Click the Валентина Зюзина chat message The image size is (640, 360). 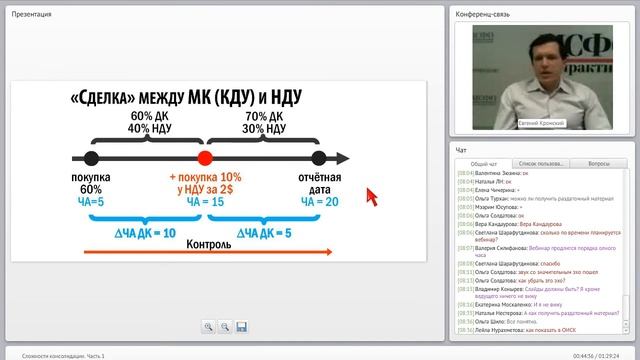point(493,173)
